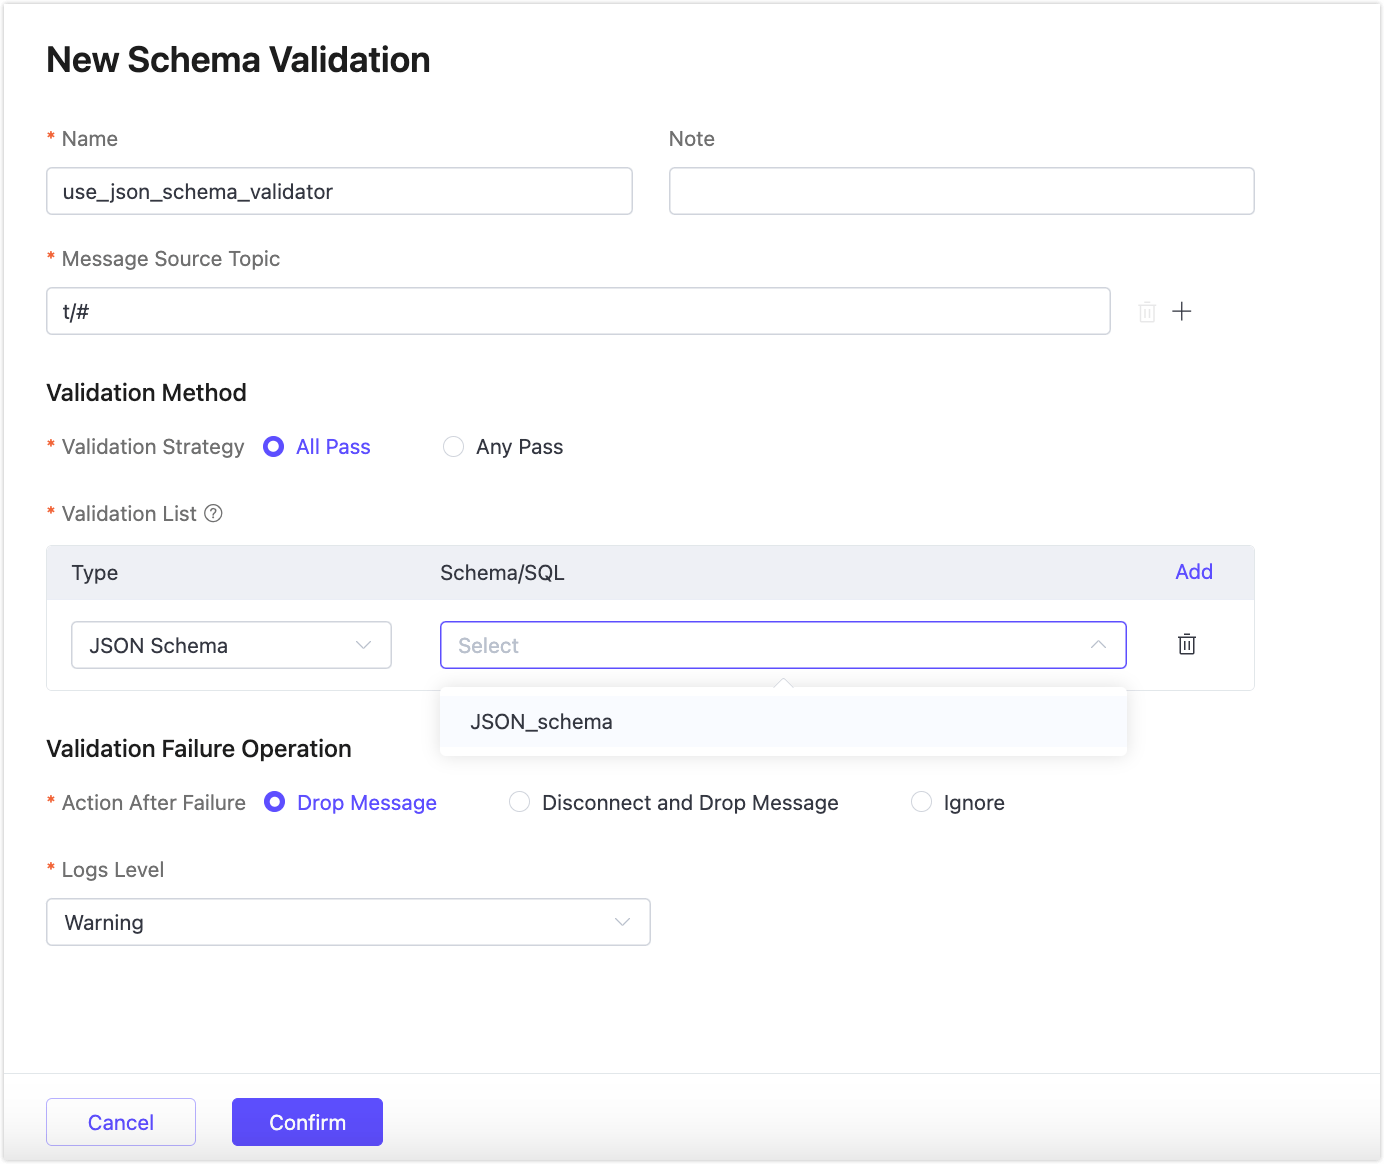Viewport: 1384px width, 1164px height.
Task: Choose Disconnect and Drop Message action
Action: click(519, 802)
